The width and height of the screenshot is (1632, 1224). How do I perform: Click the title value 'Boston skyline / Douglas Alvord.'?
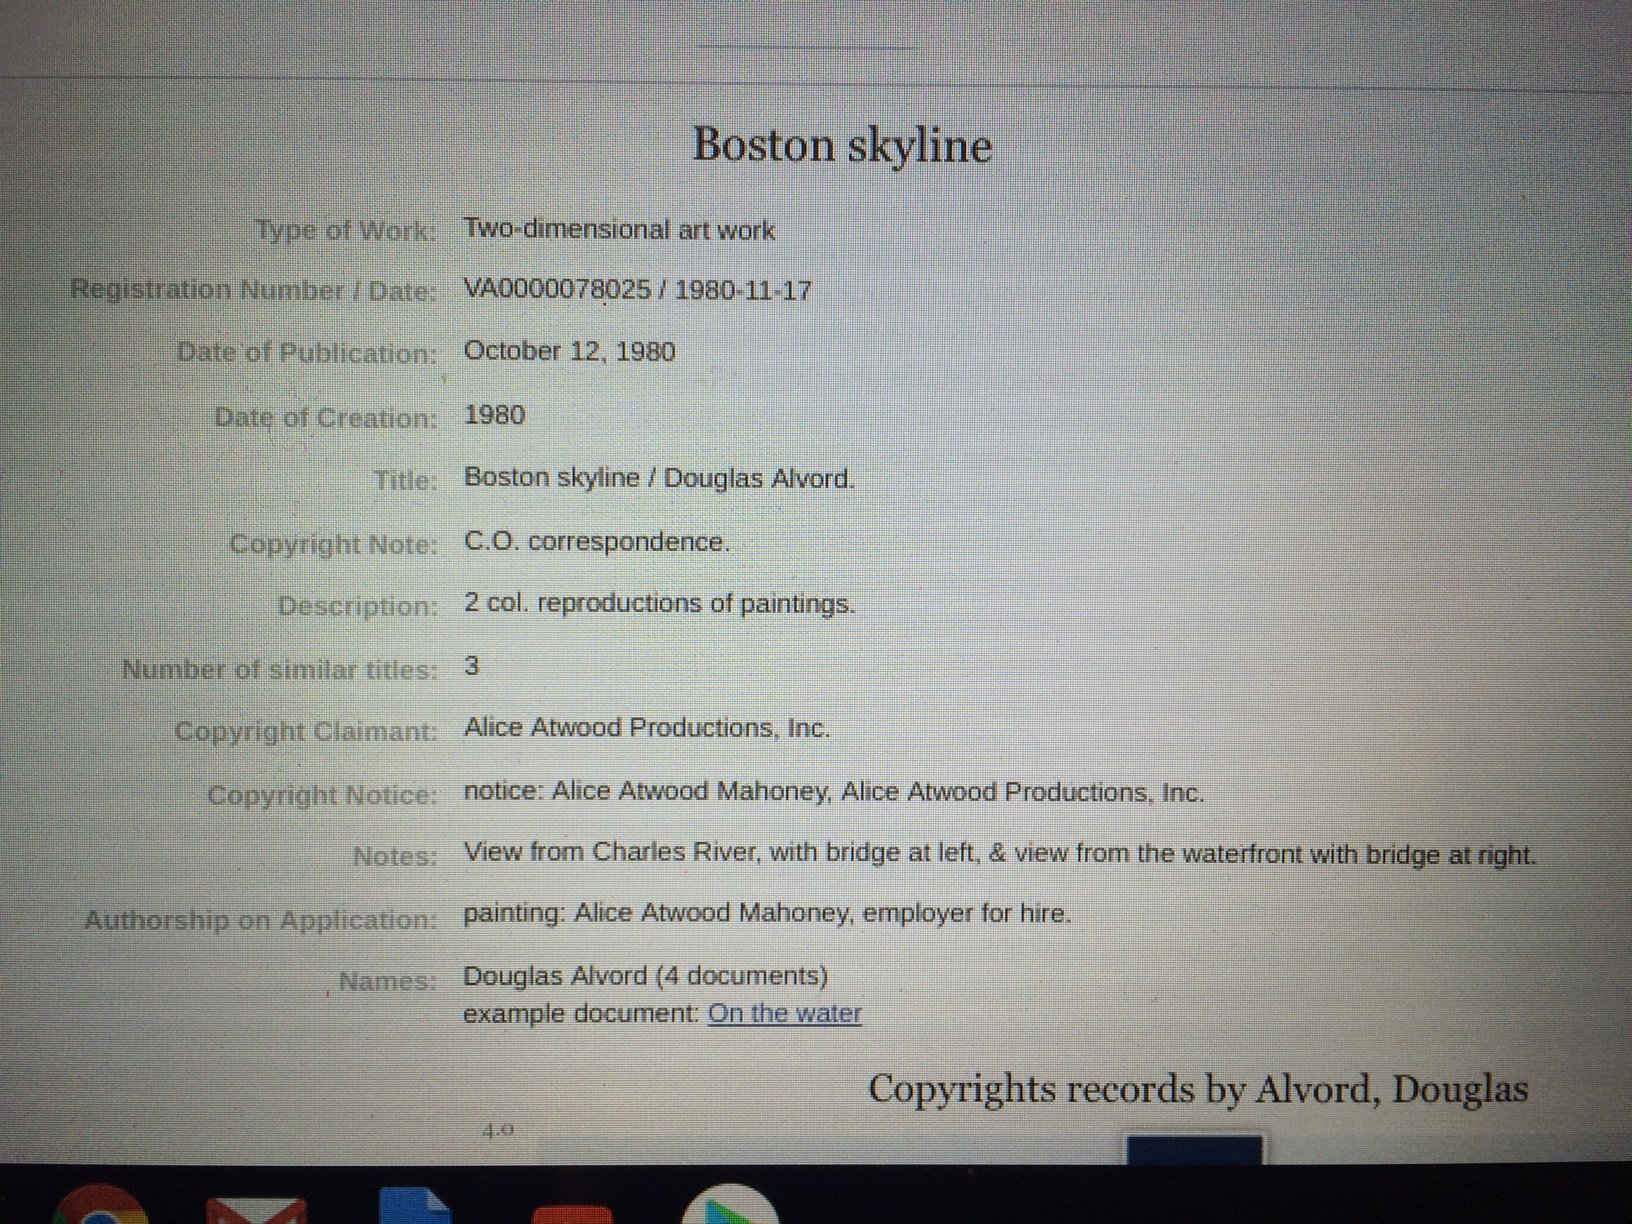(x=659, y=478)
